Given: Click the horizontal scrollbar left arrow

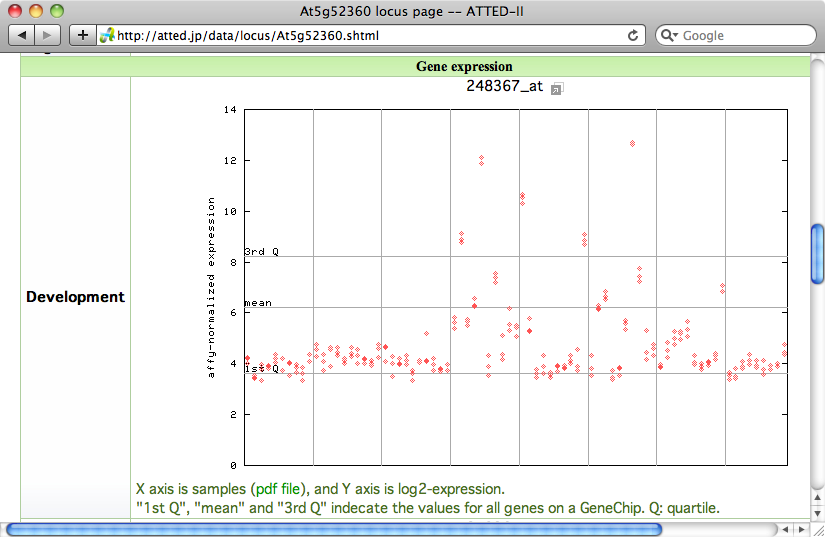Looking at the screenshot, I should click(x=785, y=529).
